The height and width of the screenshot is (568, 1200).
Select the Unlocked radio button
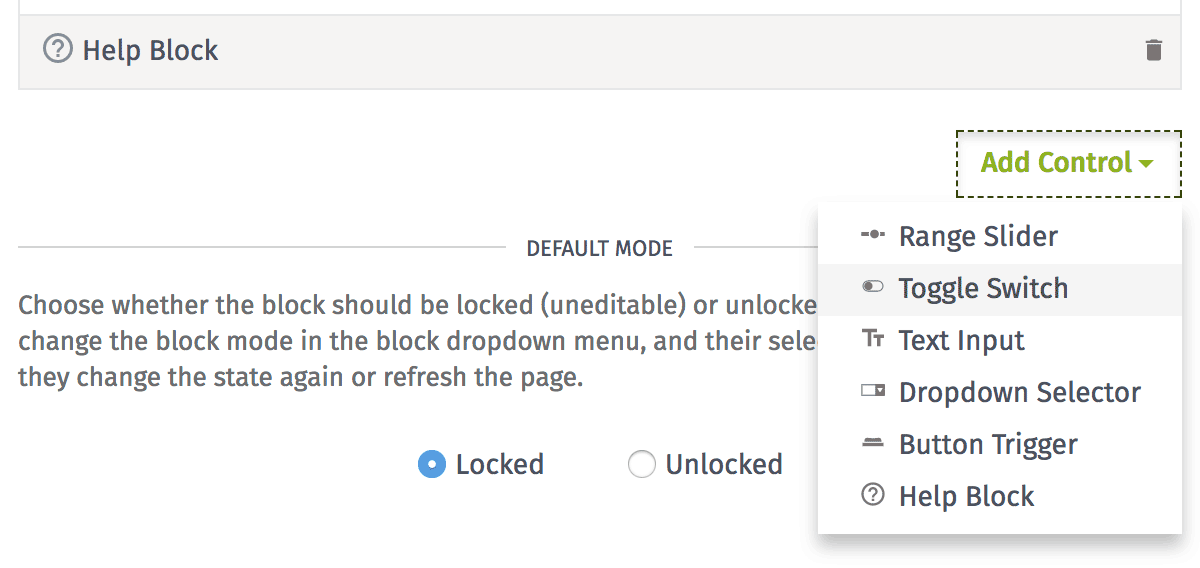(x=641, y=464)
